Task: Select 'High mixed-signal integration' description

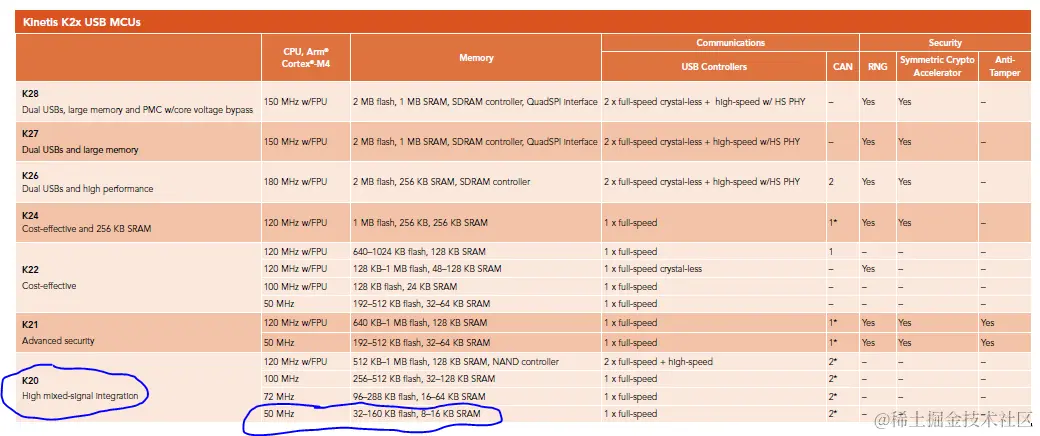Action: [x=80, y=396]
